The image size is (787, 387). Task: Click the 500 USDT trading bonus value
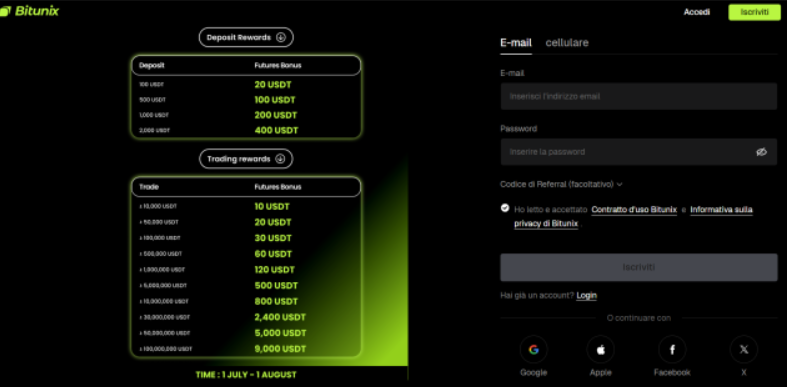276,286
